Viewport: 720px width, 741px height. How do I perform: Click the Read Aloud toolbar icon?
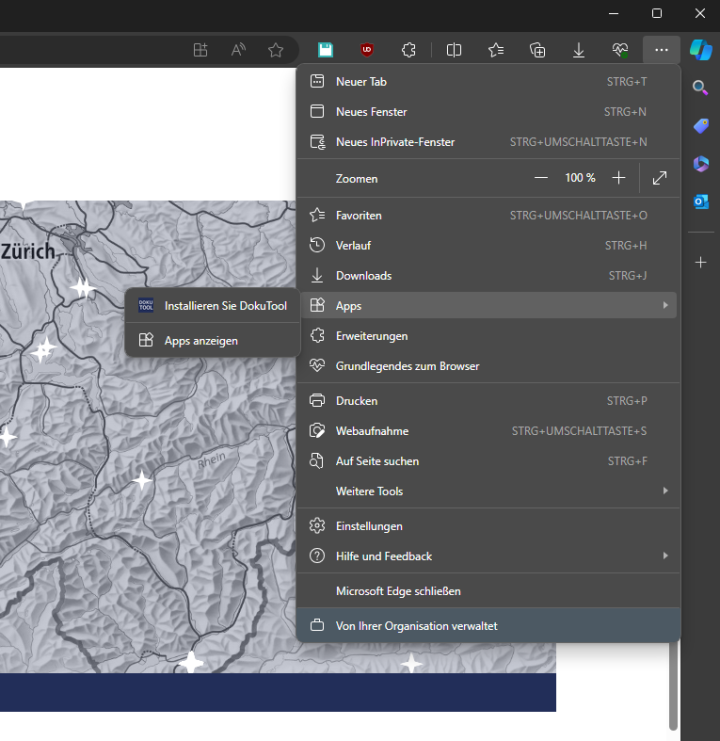click(x=239, y=50)
